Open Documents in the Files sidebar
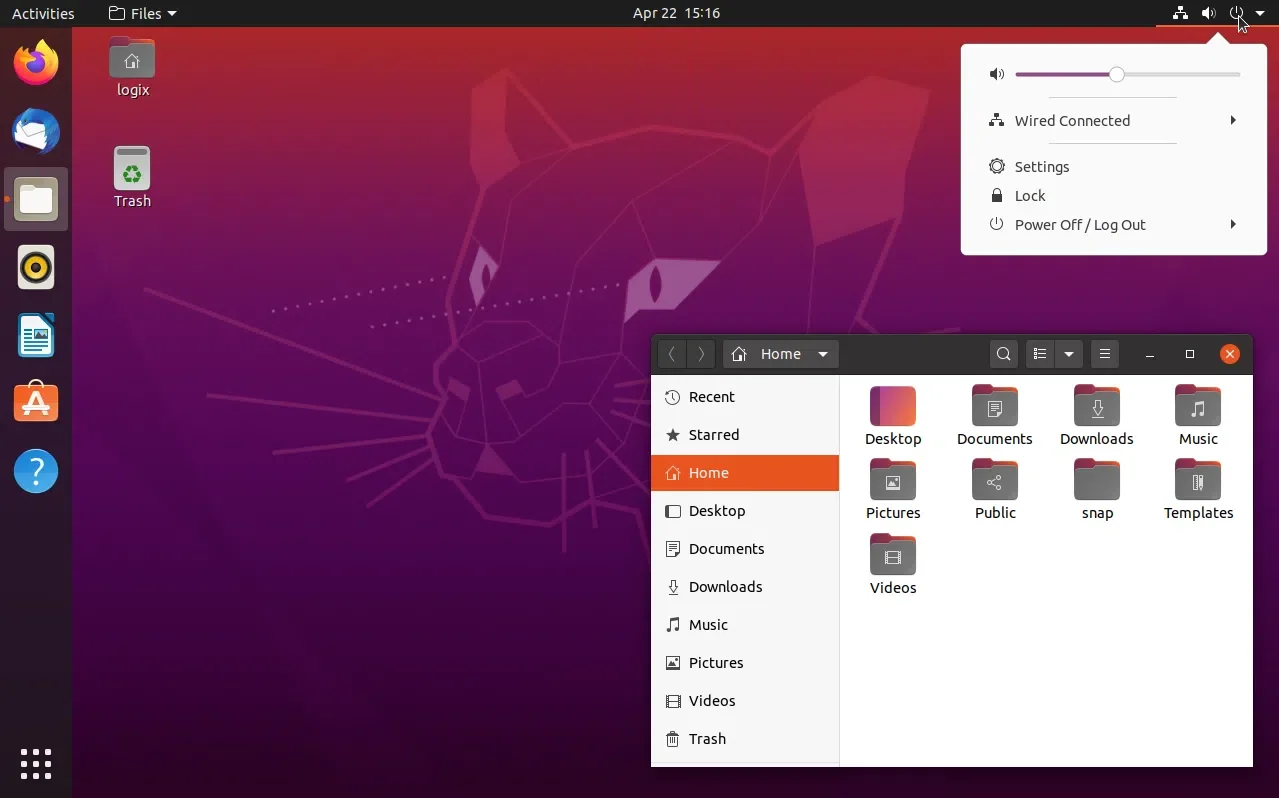Image resolution: width=1279 pixels, height=798 pixels. pos(745,549)
